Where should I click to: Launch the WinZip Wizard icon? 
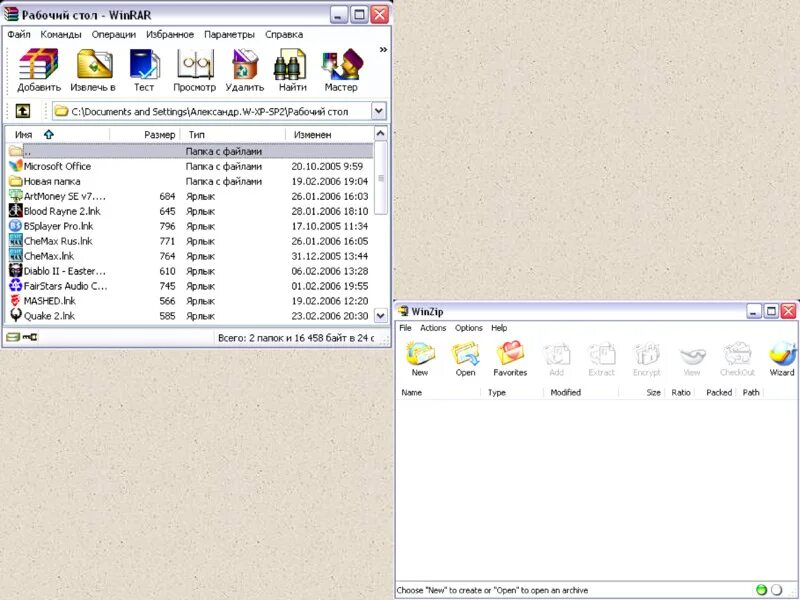[782, 358]
